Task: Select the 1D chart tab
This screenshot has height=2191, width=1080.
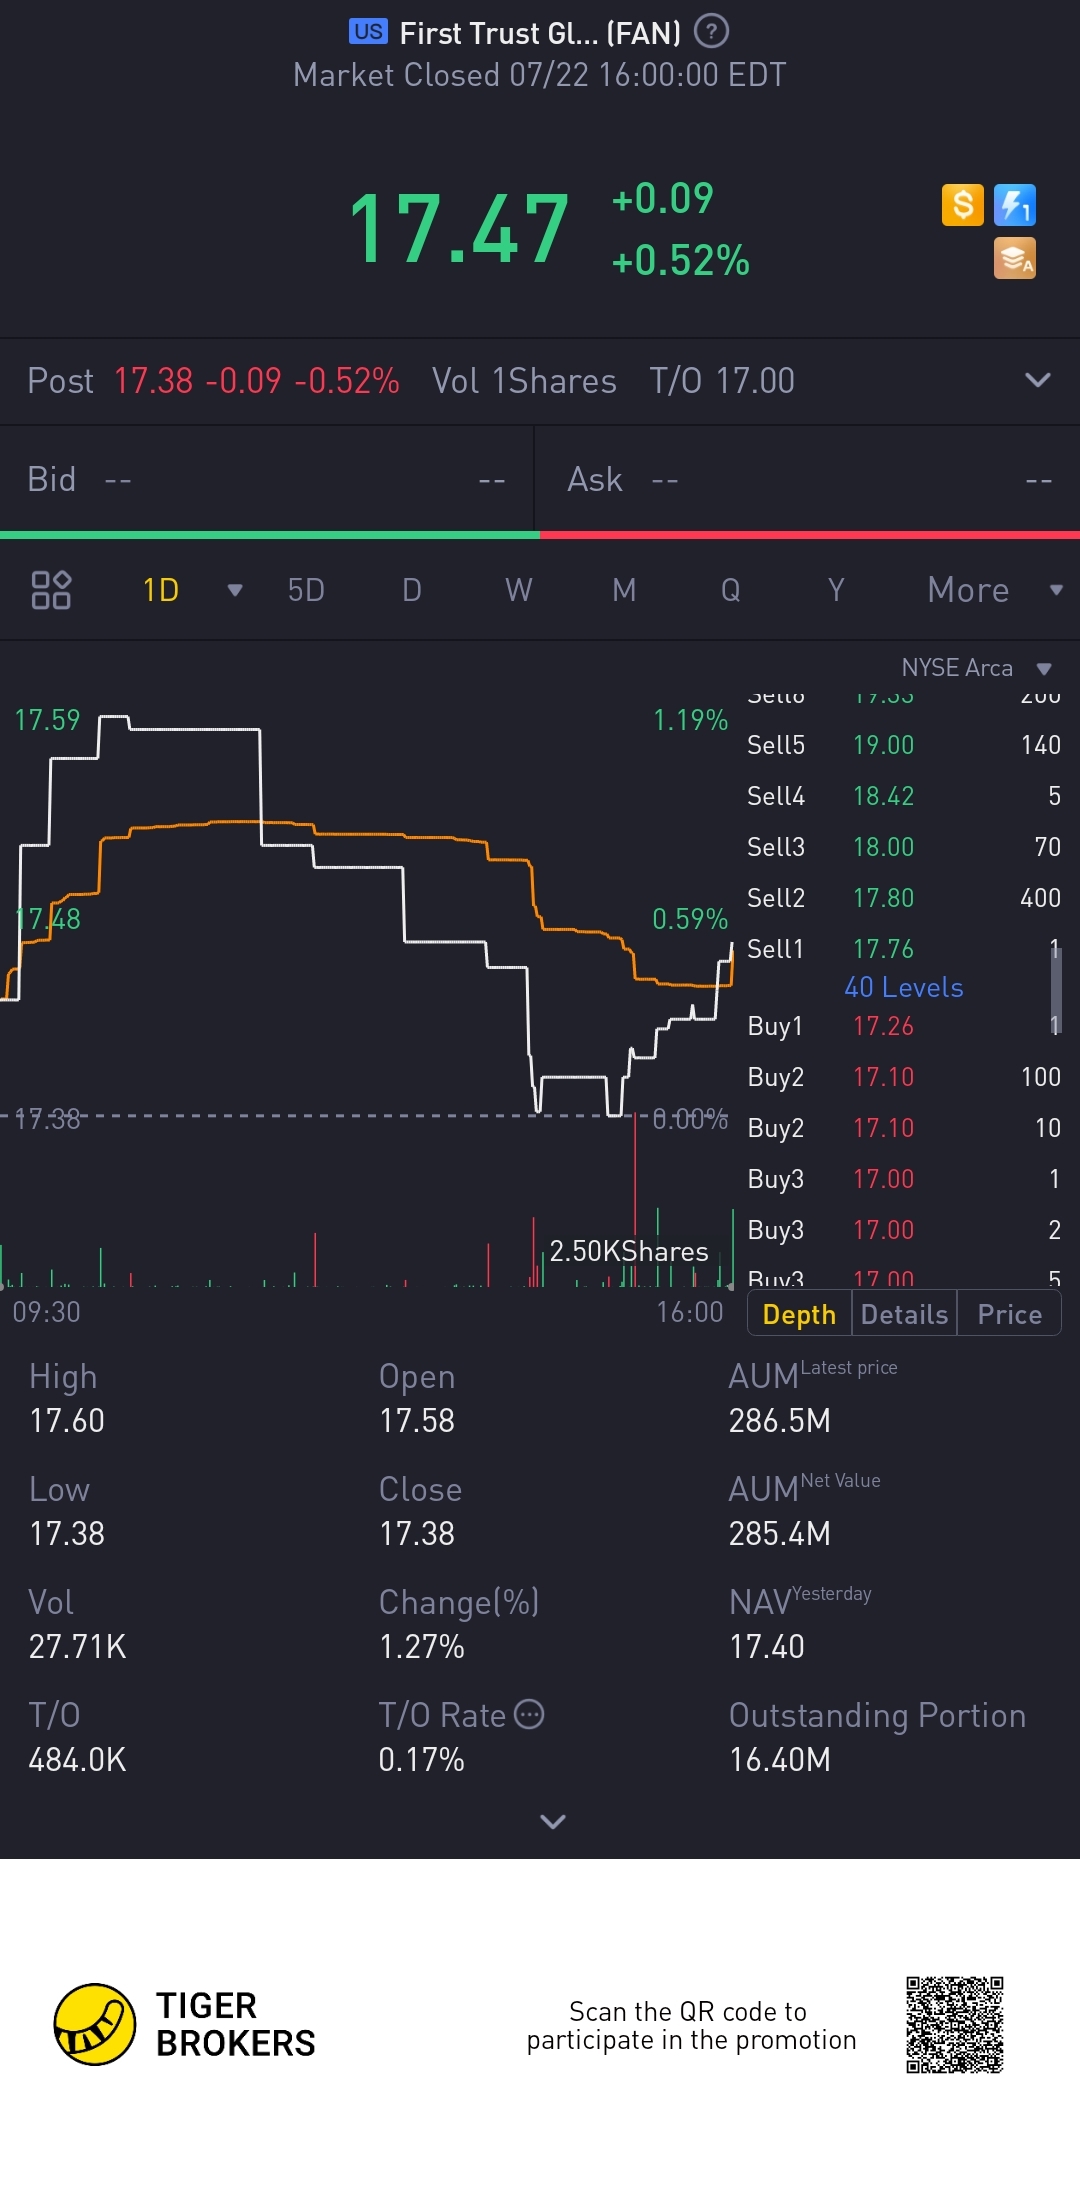Action: (161, 590)
